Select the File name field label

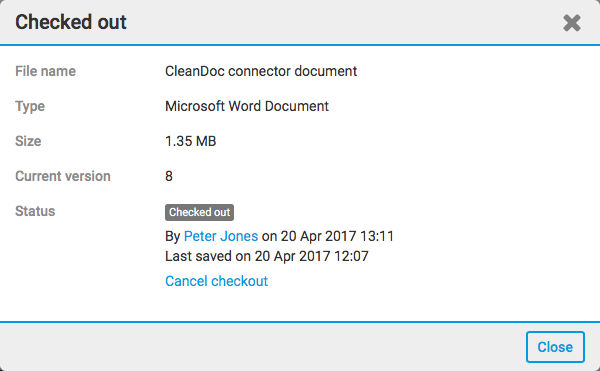click(46, 71)
